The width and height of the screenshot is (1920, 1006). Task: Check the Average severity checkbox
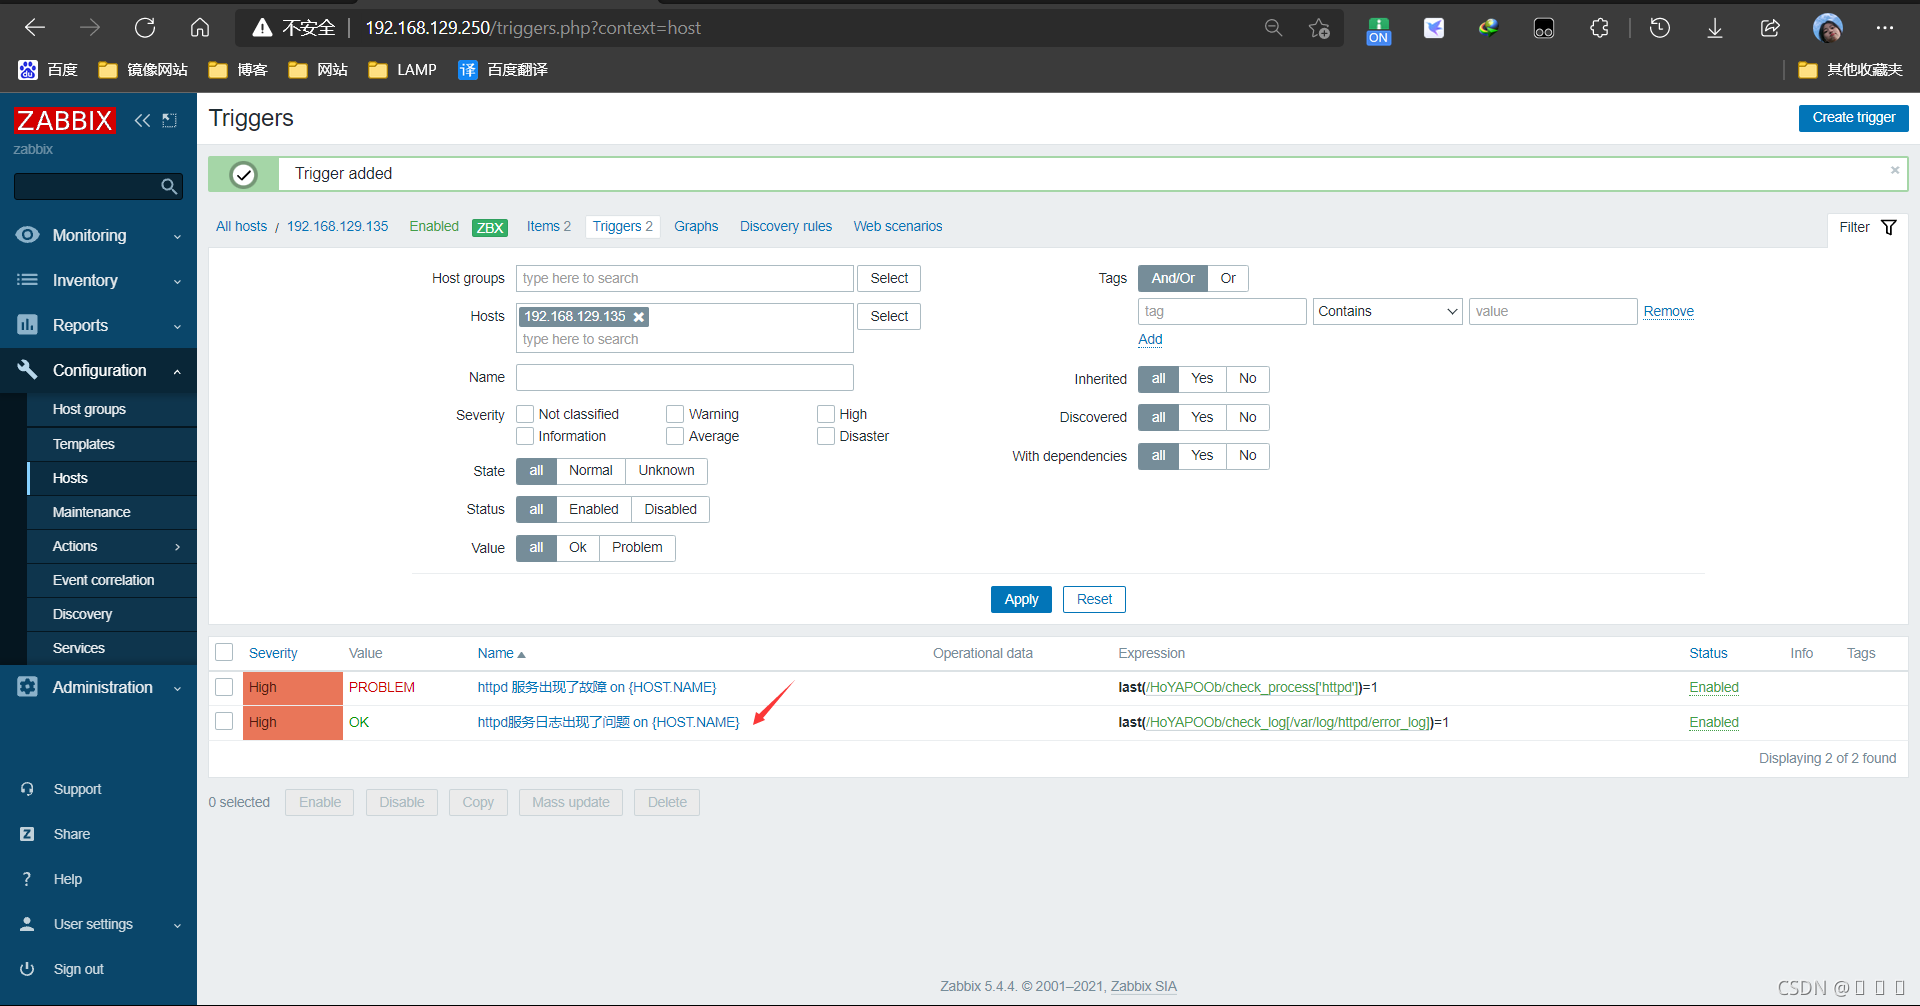click(675, 436)
